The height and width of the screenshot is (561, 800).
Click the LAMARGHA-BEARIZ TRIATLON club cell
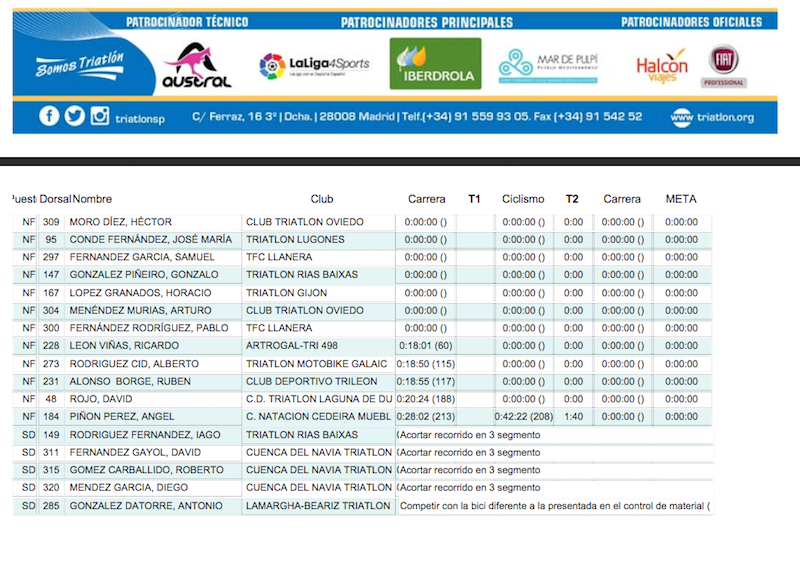click(318, 506)
